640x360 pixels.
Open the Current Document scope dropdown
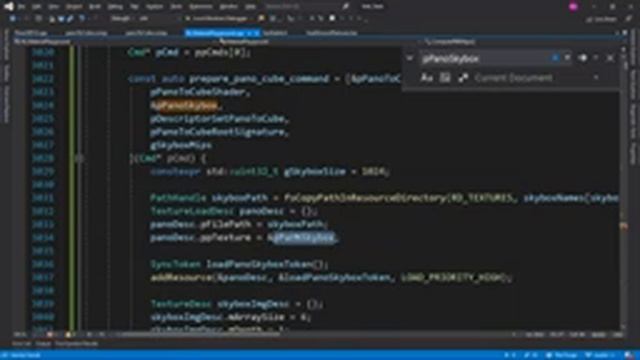point(538,78)
